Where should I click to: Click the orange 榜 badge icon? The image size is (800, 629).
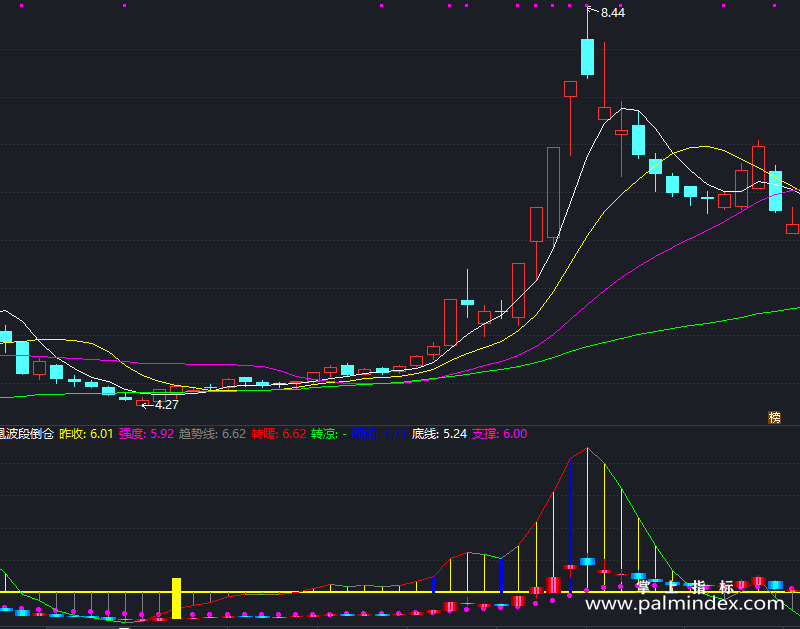[x=774, y=418]
